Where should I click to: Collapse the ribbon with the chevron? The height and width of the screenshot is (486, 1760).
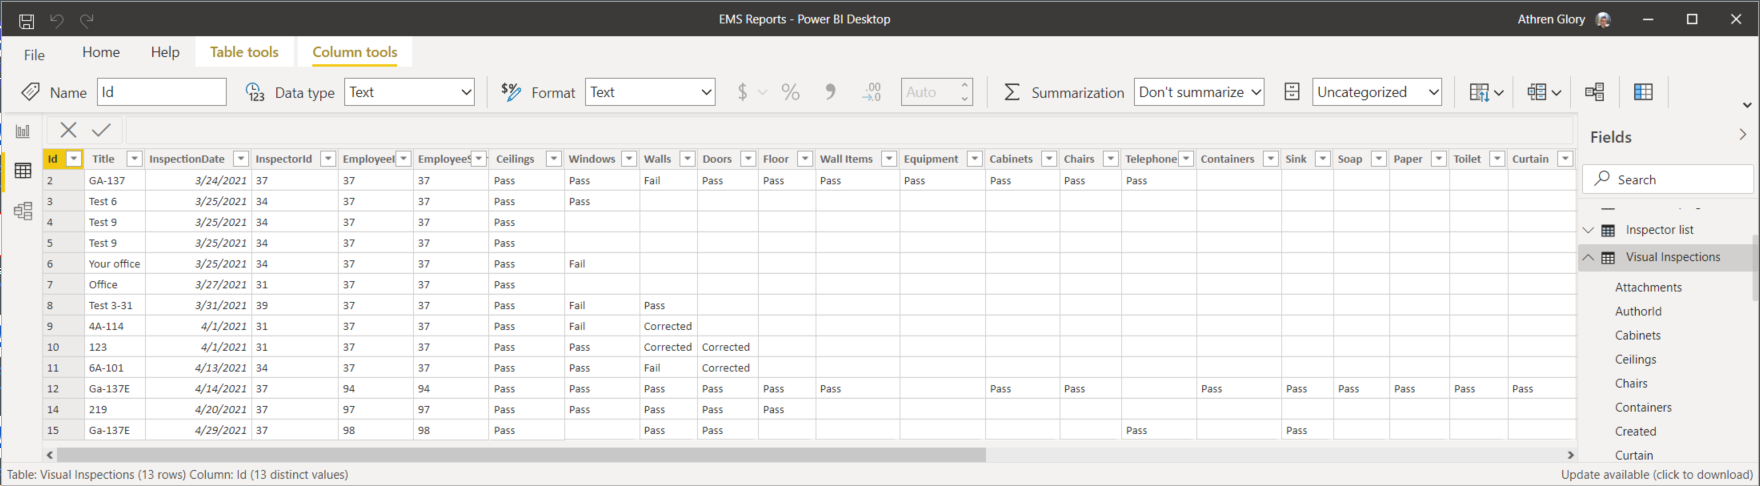click(x=1747, y=105)
